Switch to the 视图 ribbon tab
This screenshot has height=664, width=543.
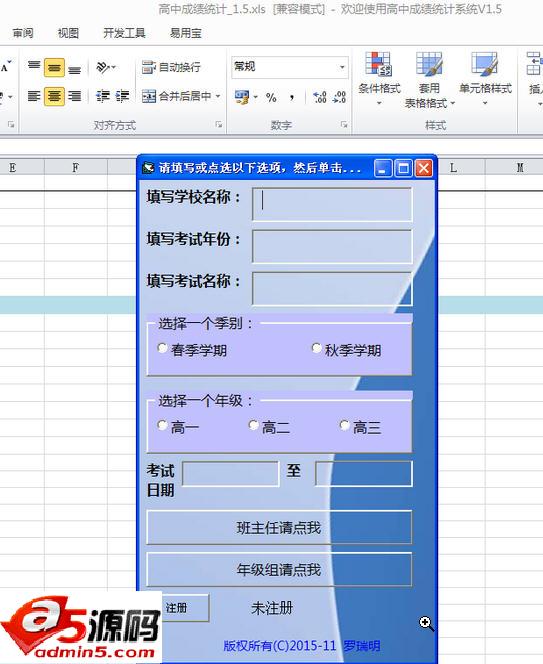[x=68, y=33]
